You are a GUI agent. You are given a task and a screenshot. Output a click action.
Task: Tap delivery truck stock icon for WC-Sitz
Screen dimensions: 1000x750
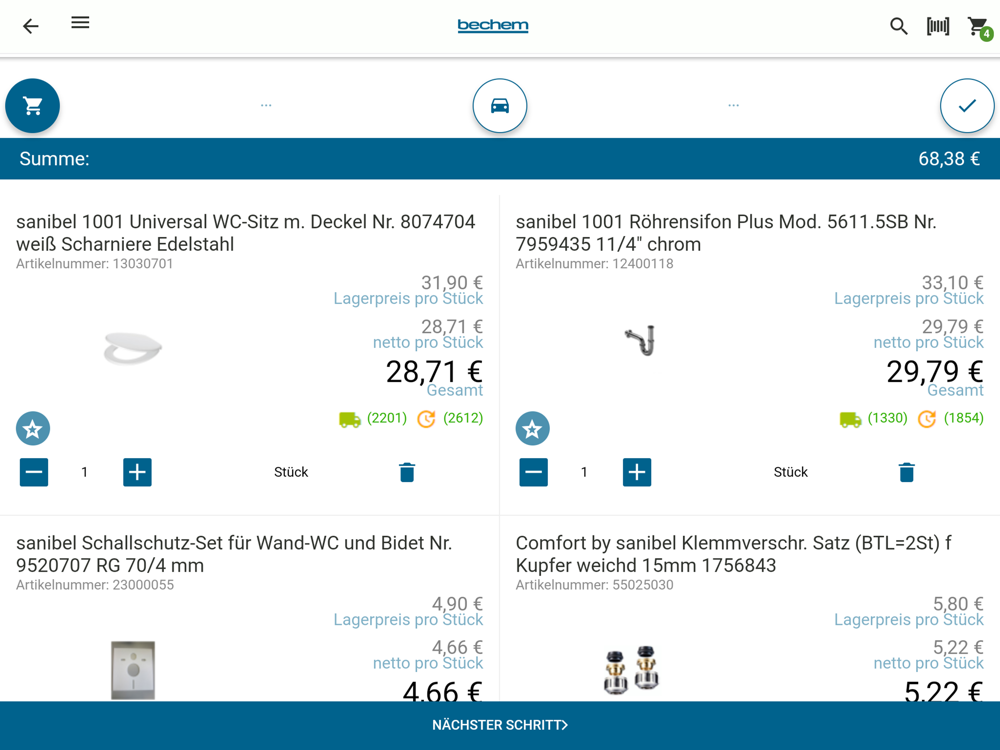[349, 419]
